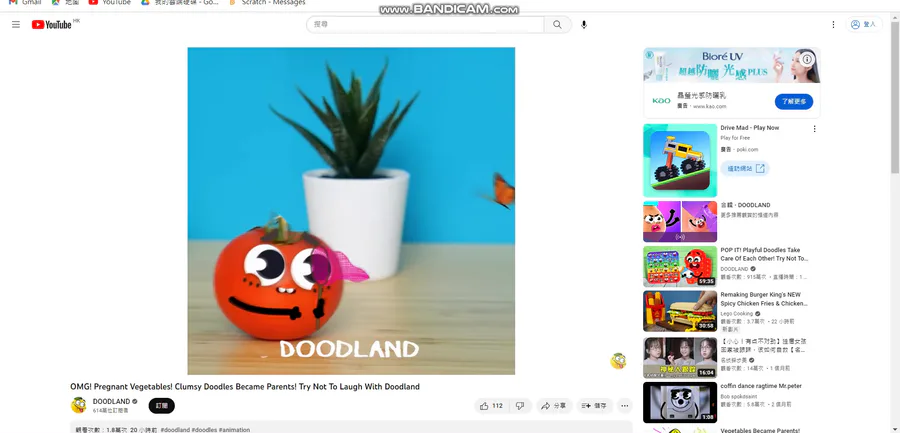The image size is (900, 433).
Task: Open the 16:04 girls video thumbnail
Action: coord(680,357)
